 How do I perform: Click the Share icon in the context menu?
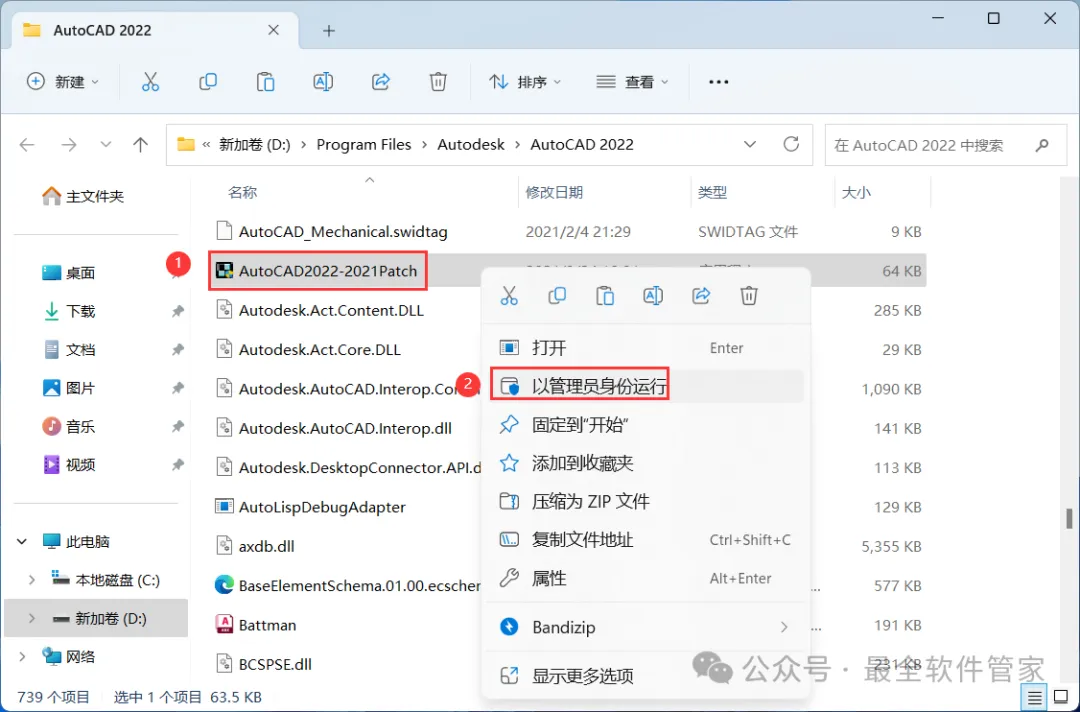coord(701,296)
